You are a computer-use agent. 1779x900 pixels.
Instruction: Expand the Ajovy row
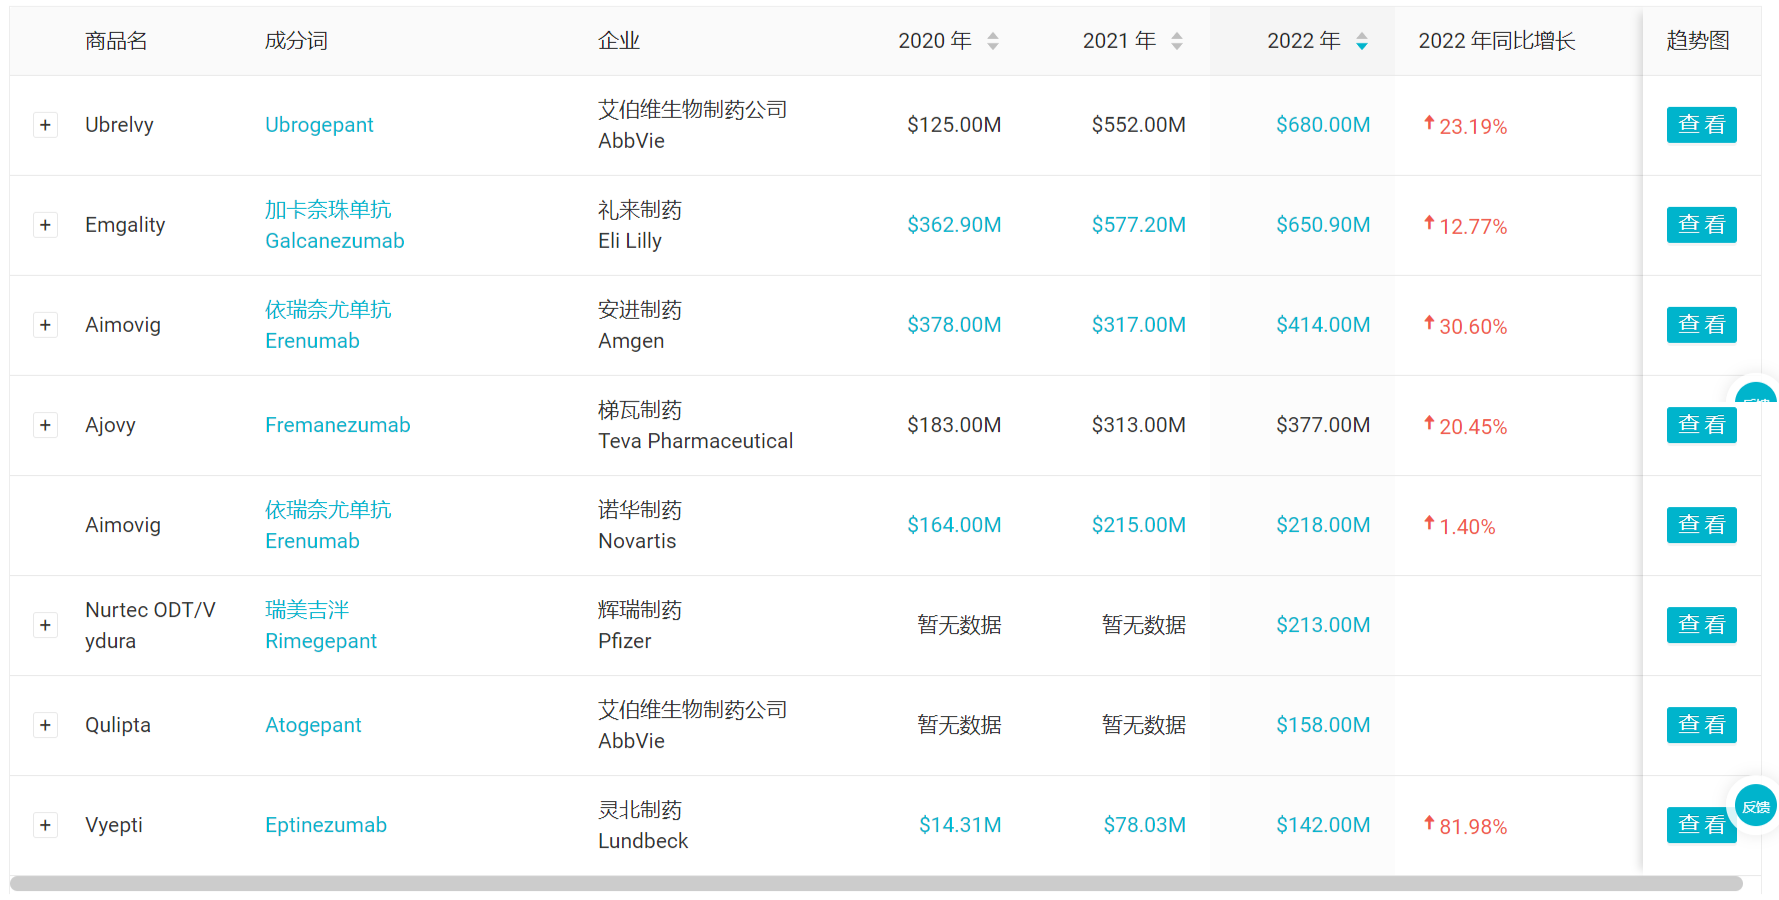[45, 425]
